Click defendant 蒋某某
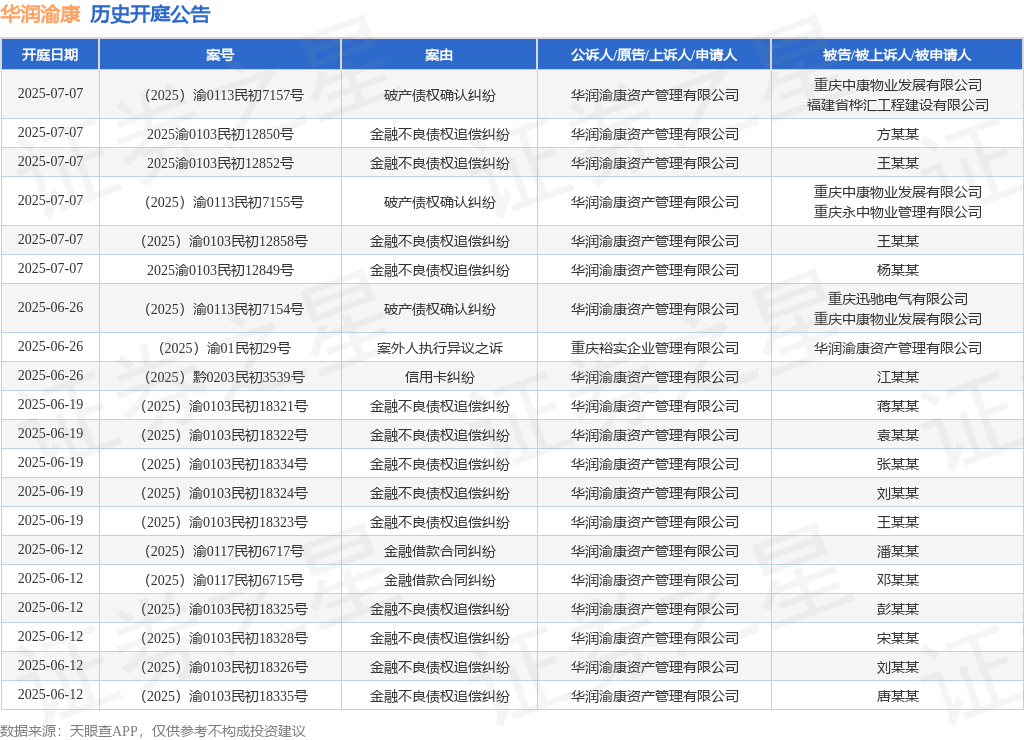Screen dimensions: 1024x740 (x=897, y=406)
